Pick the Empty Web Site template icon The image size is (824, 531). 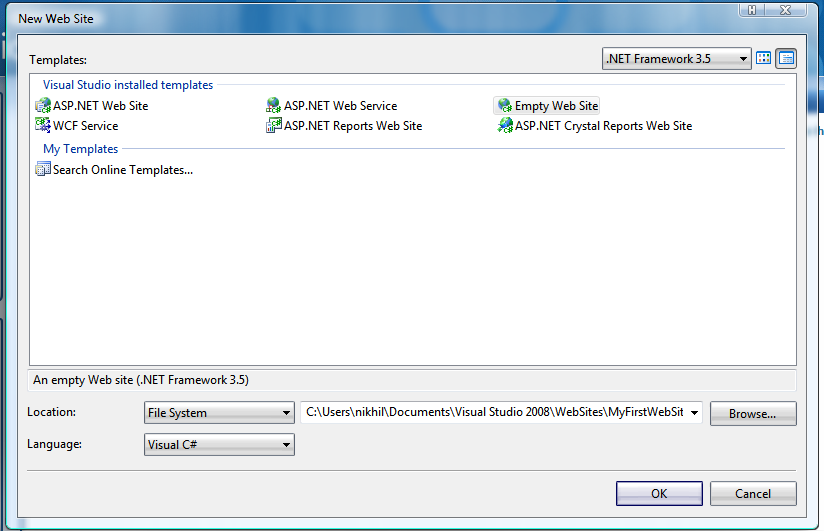pyautogui.click(x=504, y=106)
